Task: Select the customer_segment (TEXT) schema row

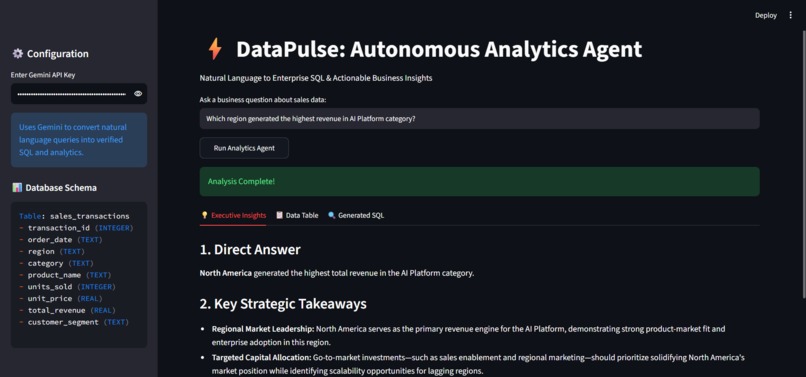Action: pyautogui.click(x=74, y=322)
